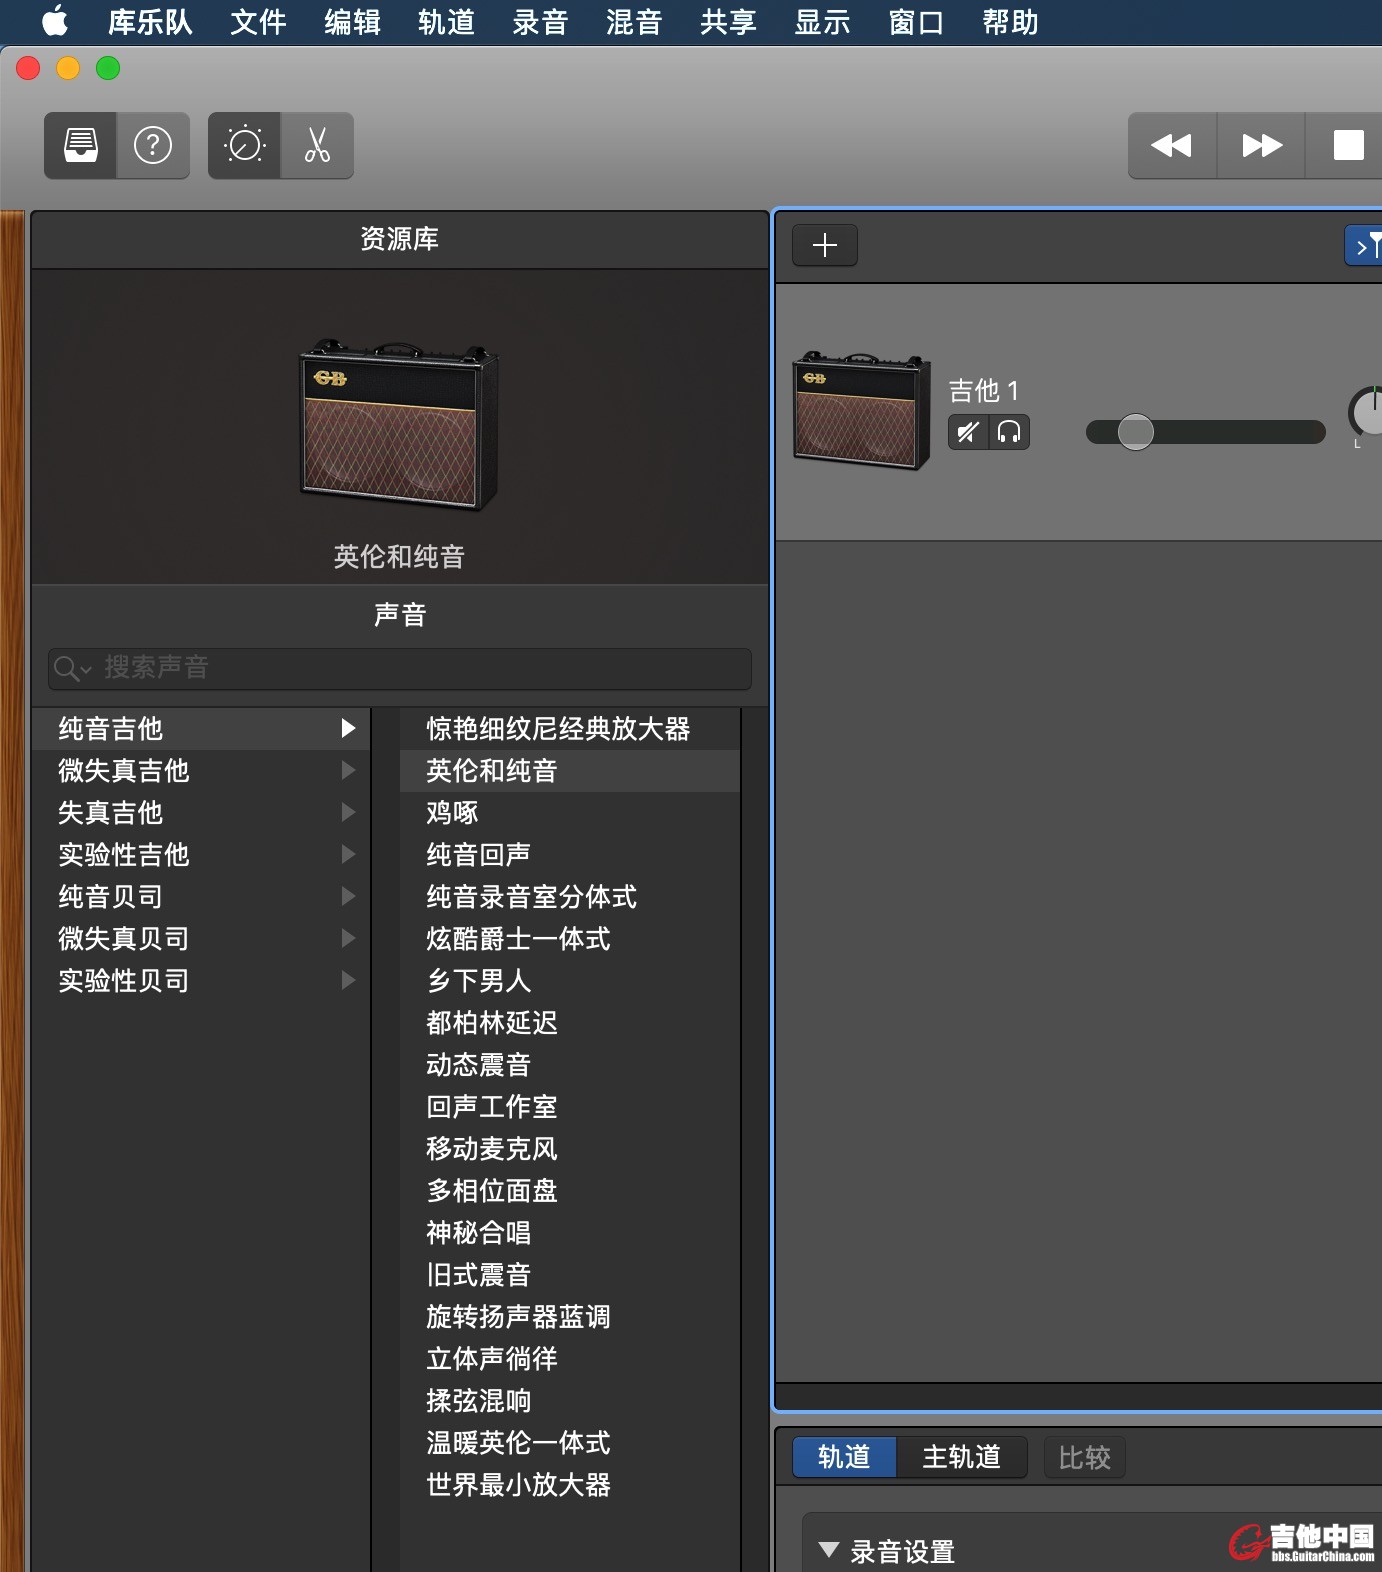
Task: Open the 文件 menu
Action: click(x=258, y=22)
